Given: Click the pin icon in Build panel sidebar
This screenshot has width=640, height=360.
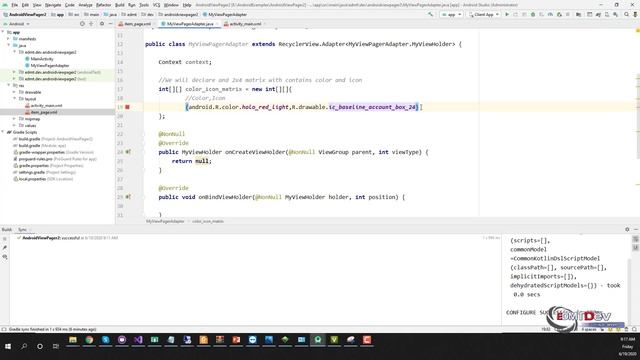Looking at the screenshot, I should click(x=5, y=248).
